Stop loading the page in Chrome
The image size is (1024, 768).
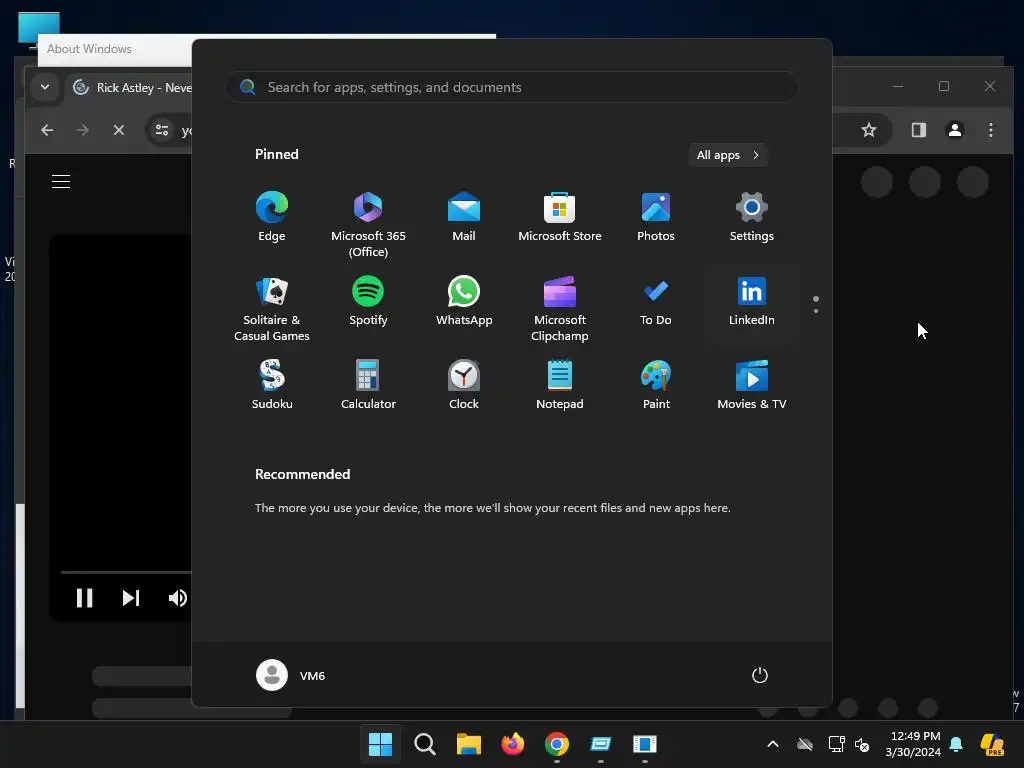click(119, 130)
